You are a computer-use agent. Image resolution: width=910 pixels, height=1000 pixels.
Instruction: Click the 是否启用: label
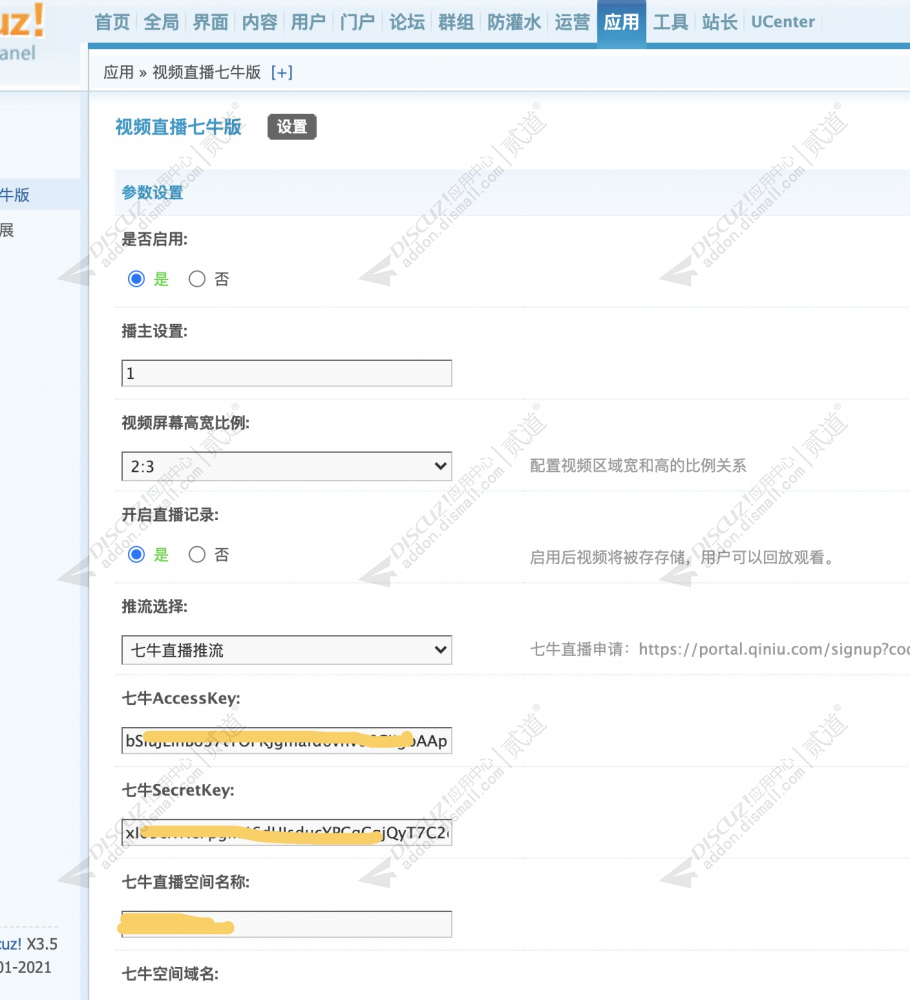(155, 240)
